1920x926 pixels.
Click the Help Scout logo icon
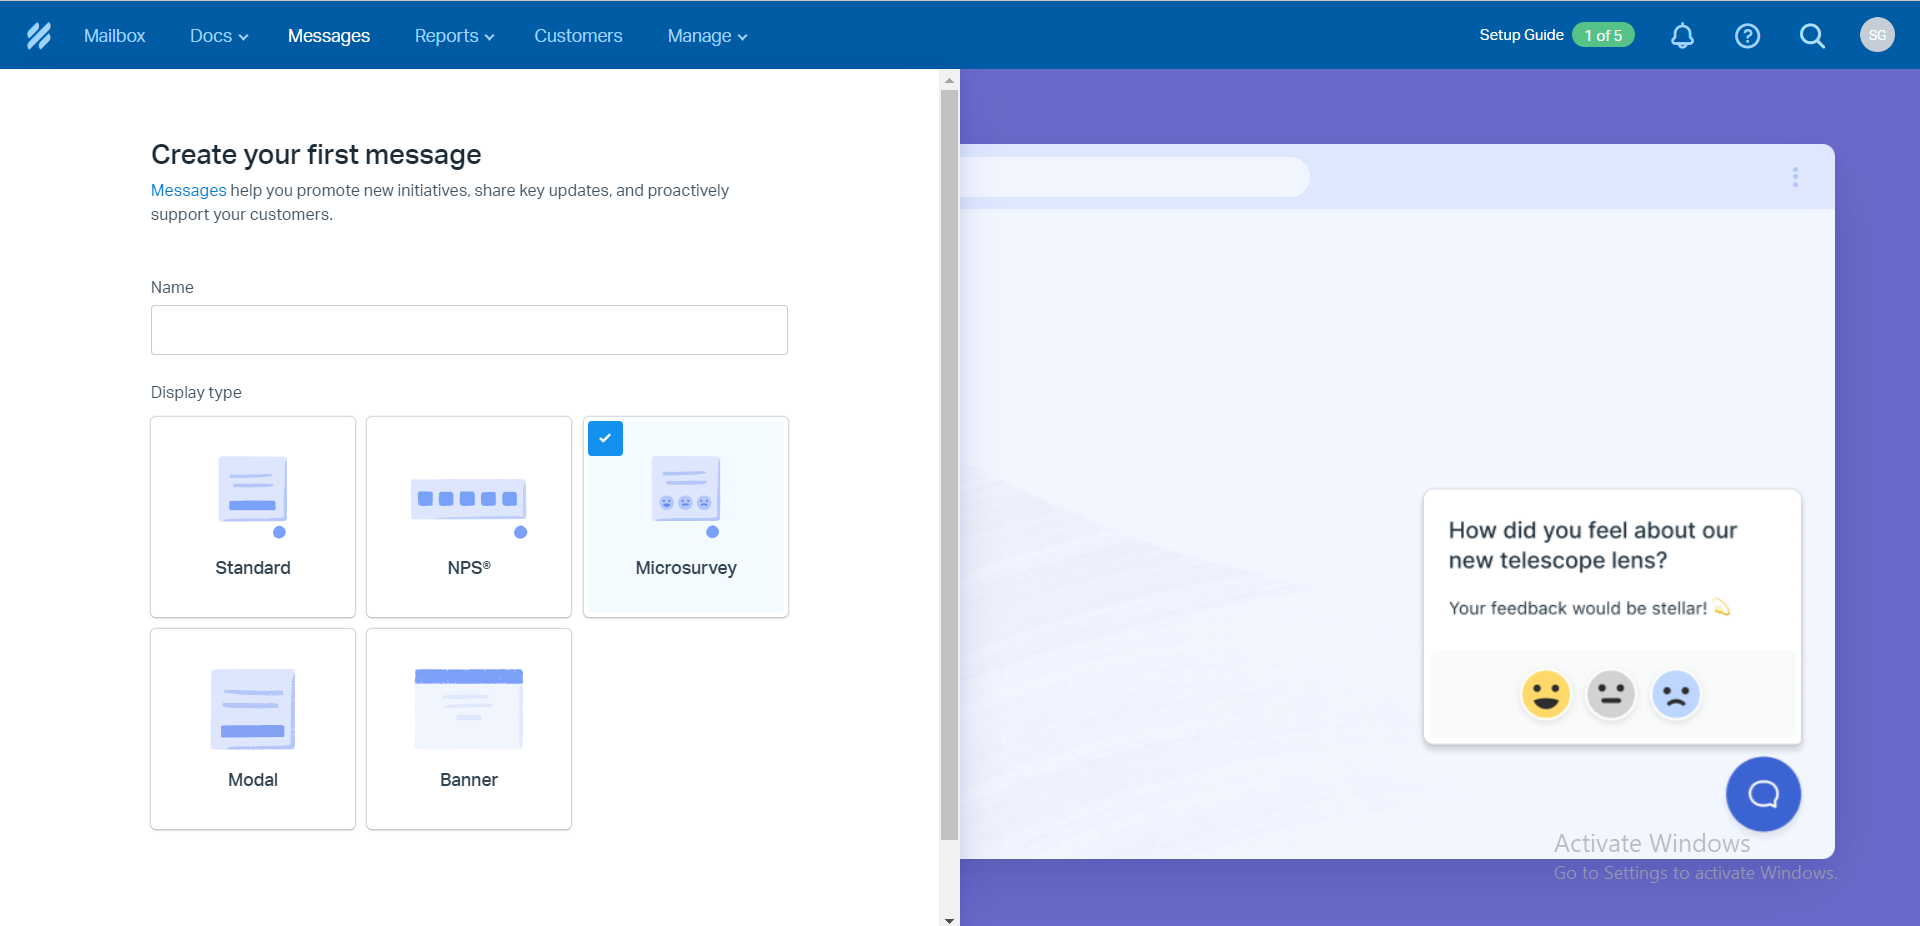coord(39,36)
